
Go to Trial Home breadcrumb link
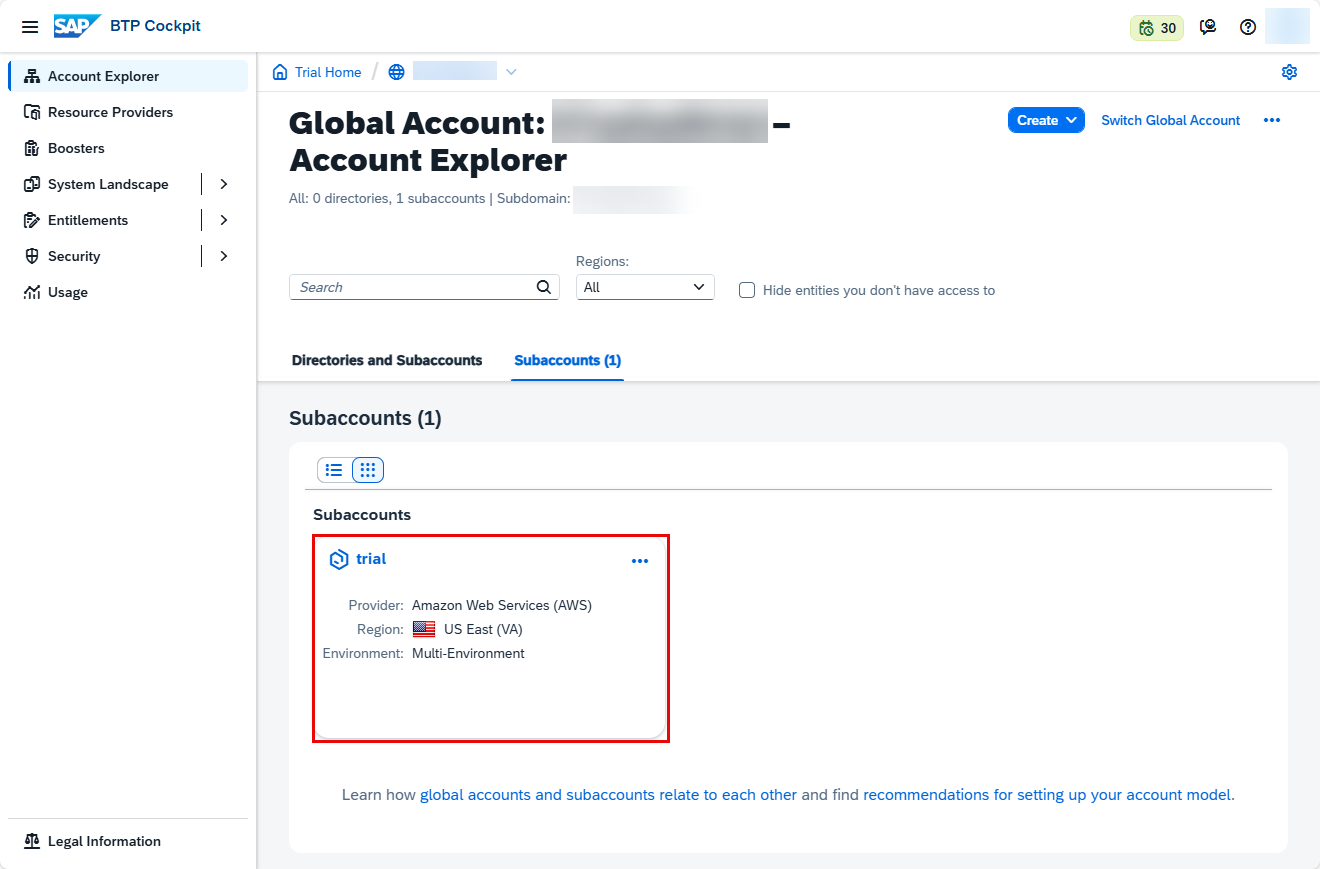(x=328, y=72)
